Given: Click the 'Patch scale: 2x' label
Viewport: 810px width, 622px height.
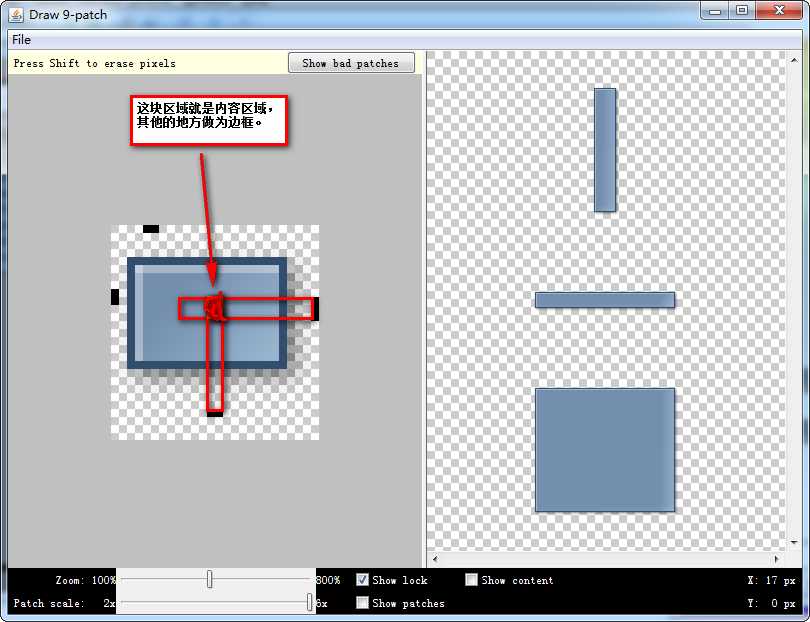Looking at the screenshot, I should point(65,603).
